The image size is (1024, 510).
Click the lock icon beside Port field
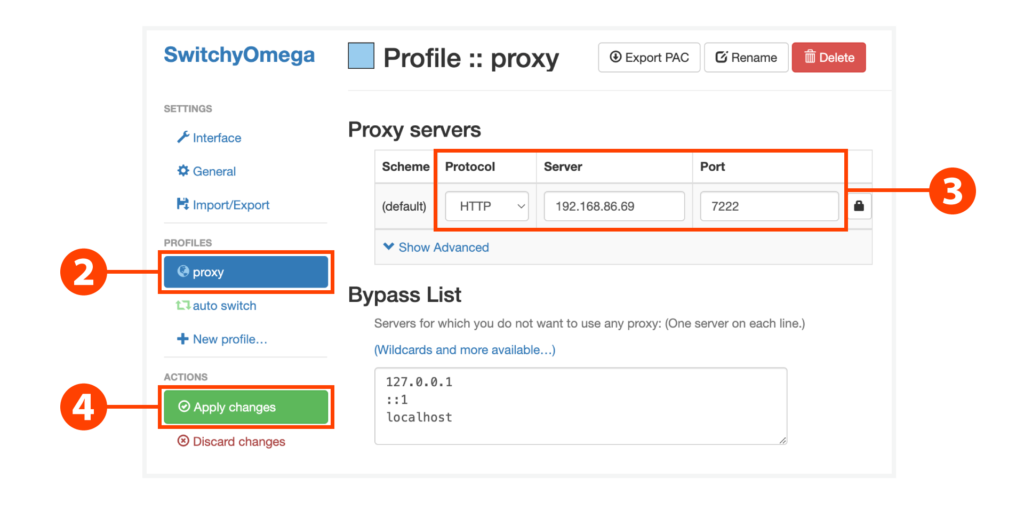pyautogui.click(x=858, y=206)
